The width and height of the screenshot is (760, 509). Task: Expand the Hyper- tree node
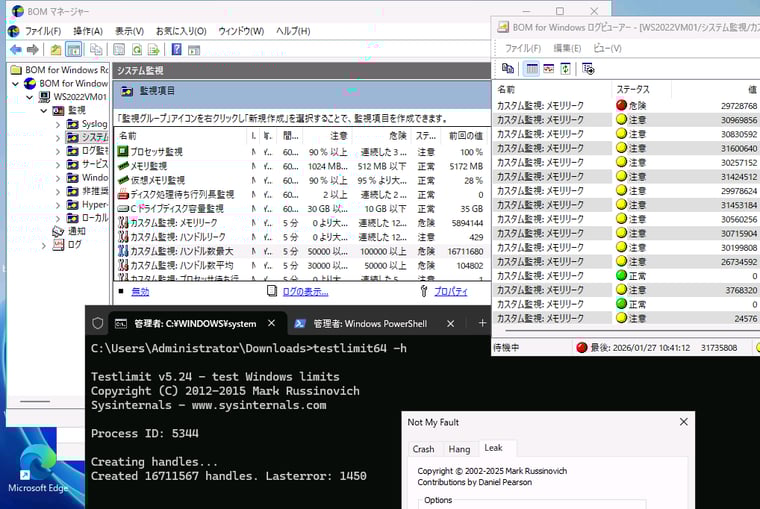pyautogui.click(x=58, y=205)
